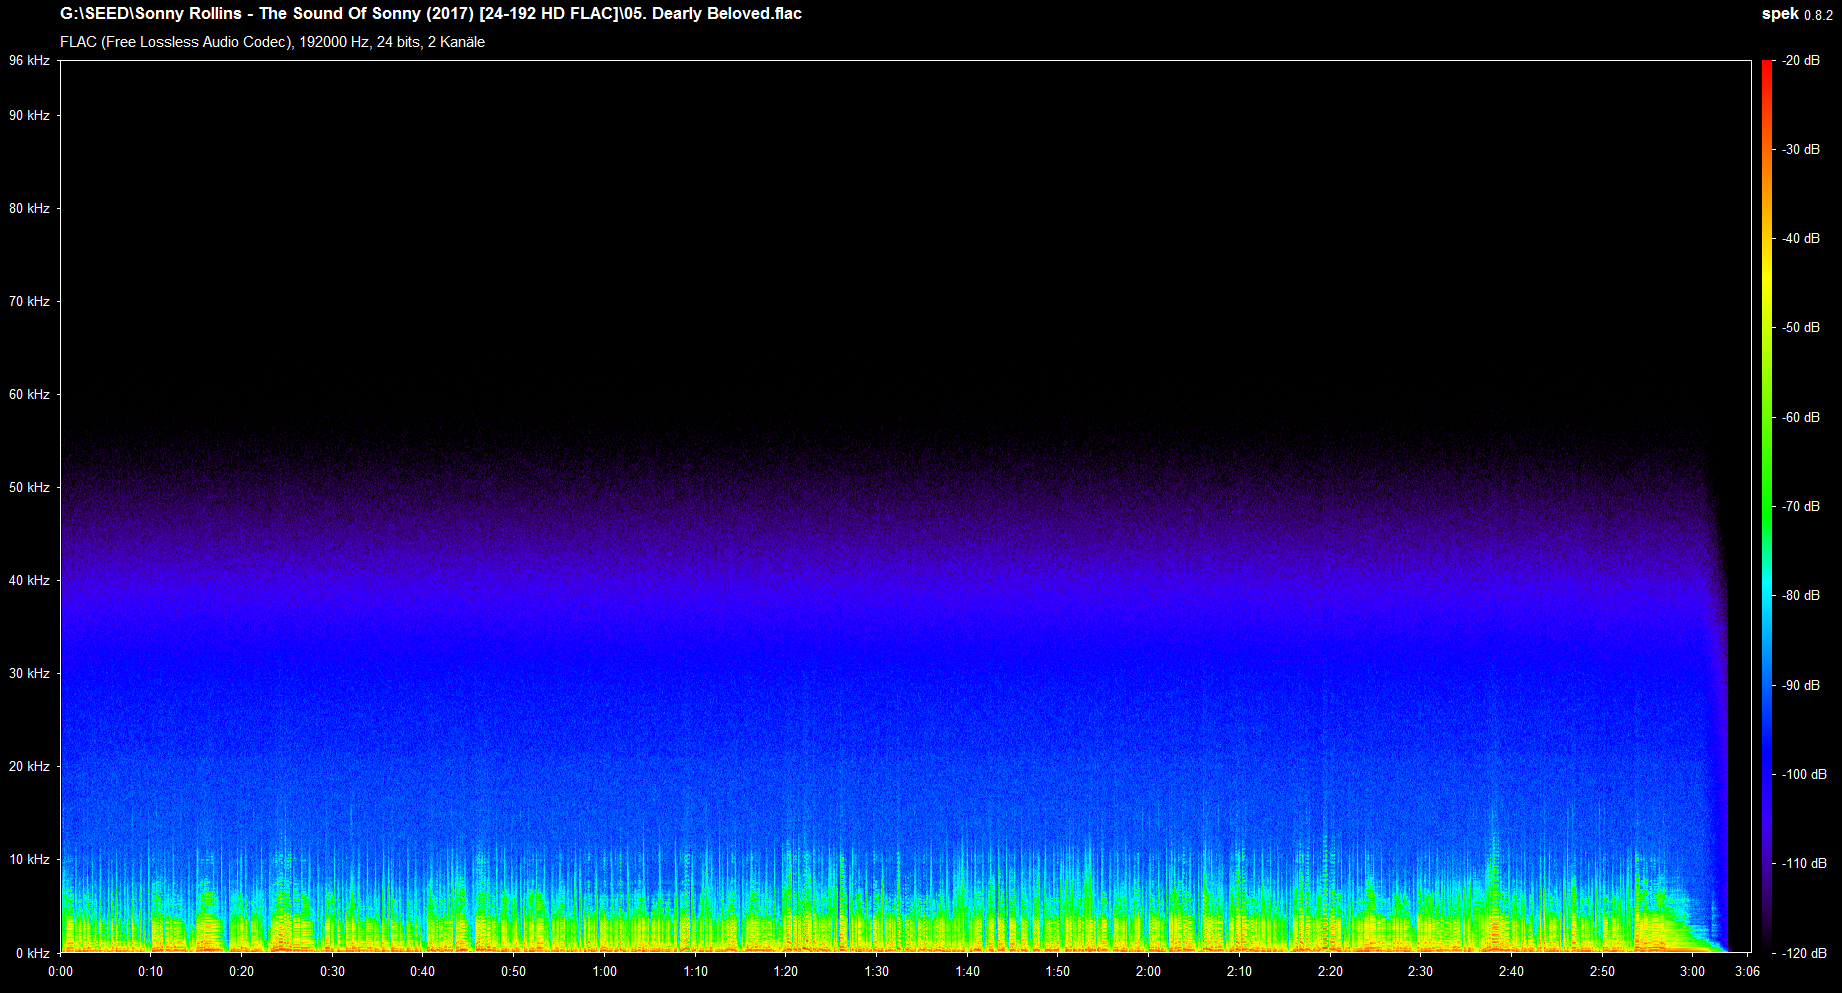The height and width of the screenshot is (993, 1842).
Task: Click the 20 kHz frequency label
Action: click(x=30, y=767)
